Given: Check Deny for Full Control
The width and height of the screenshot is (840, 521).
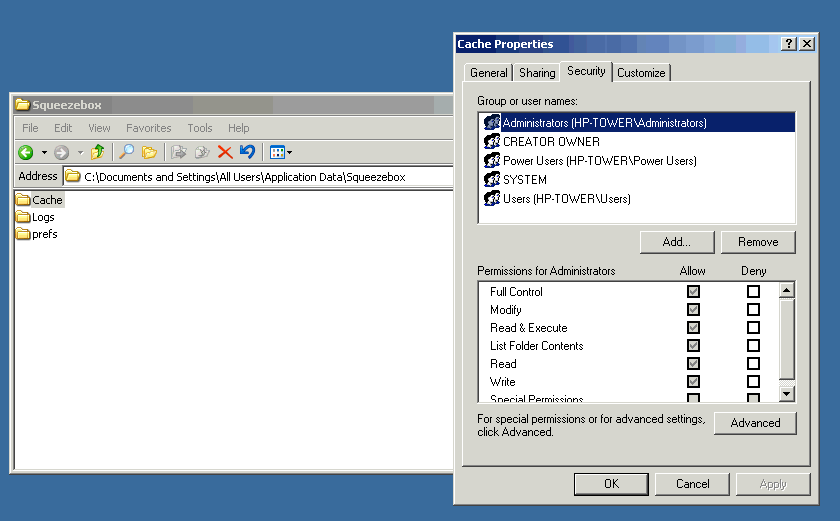Looking at the screenshot, I should point(753,292).
